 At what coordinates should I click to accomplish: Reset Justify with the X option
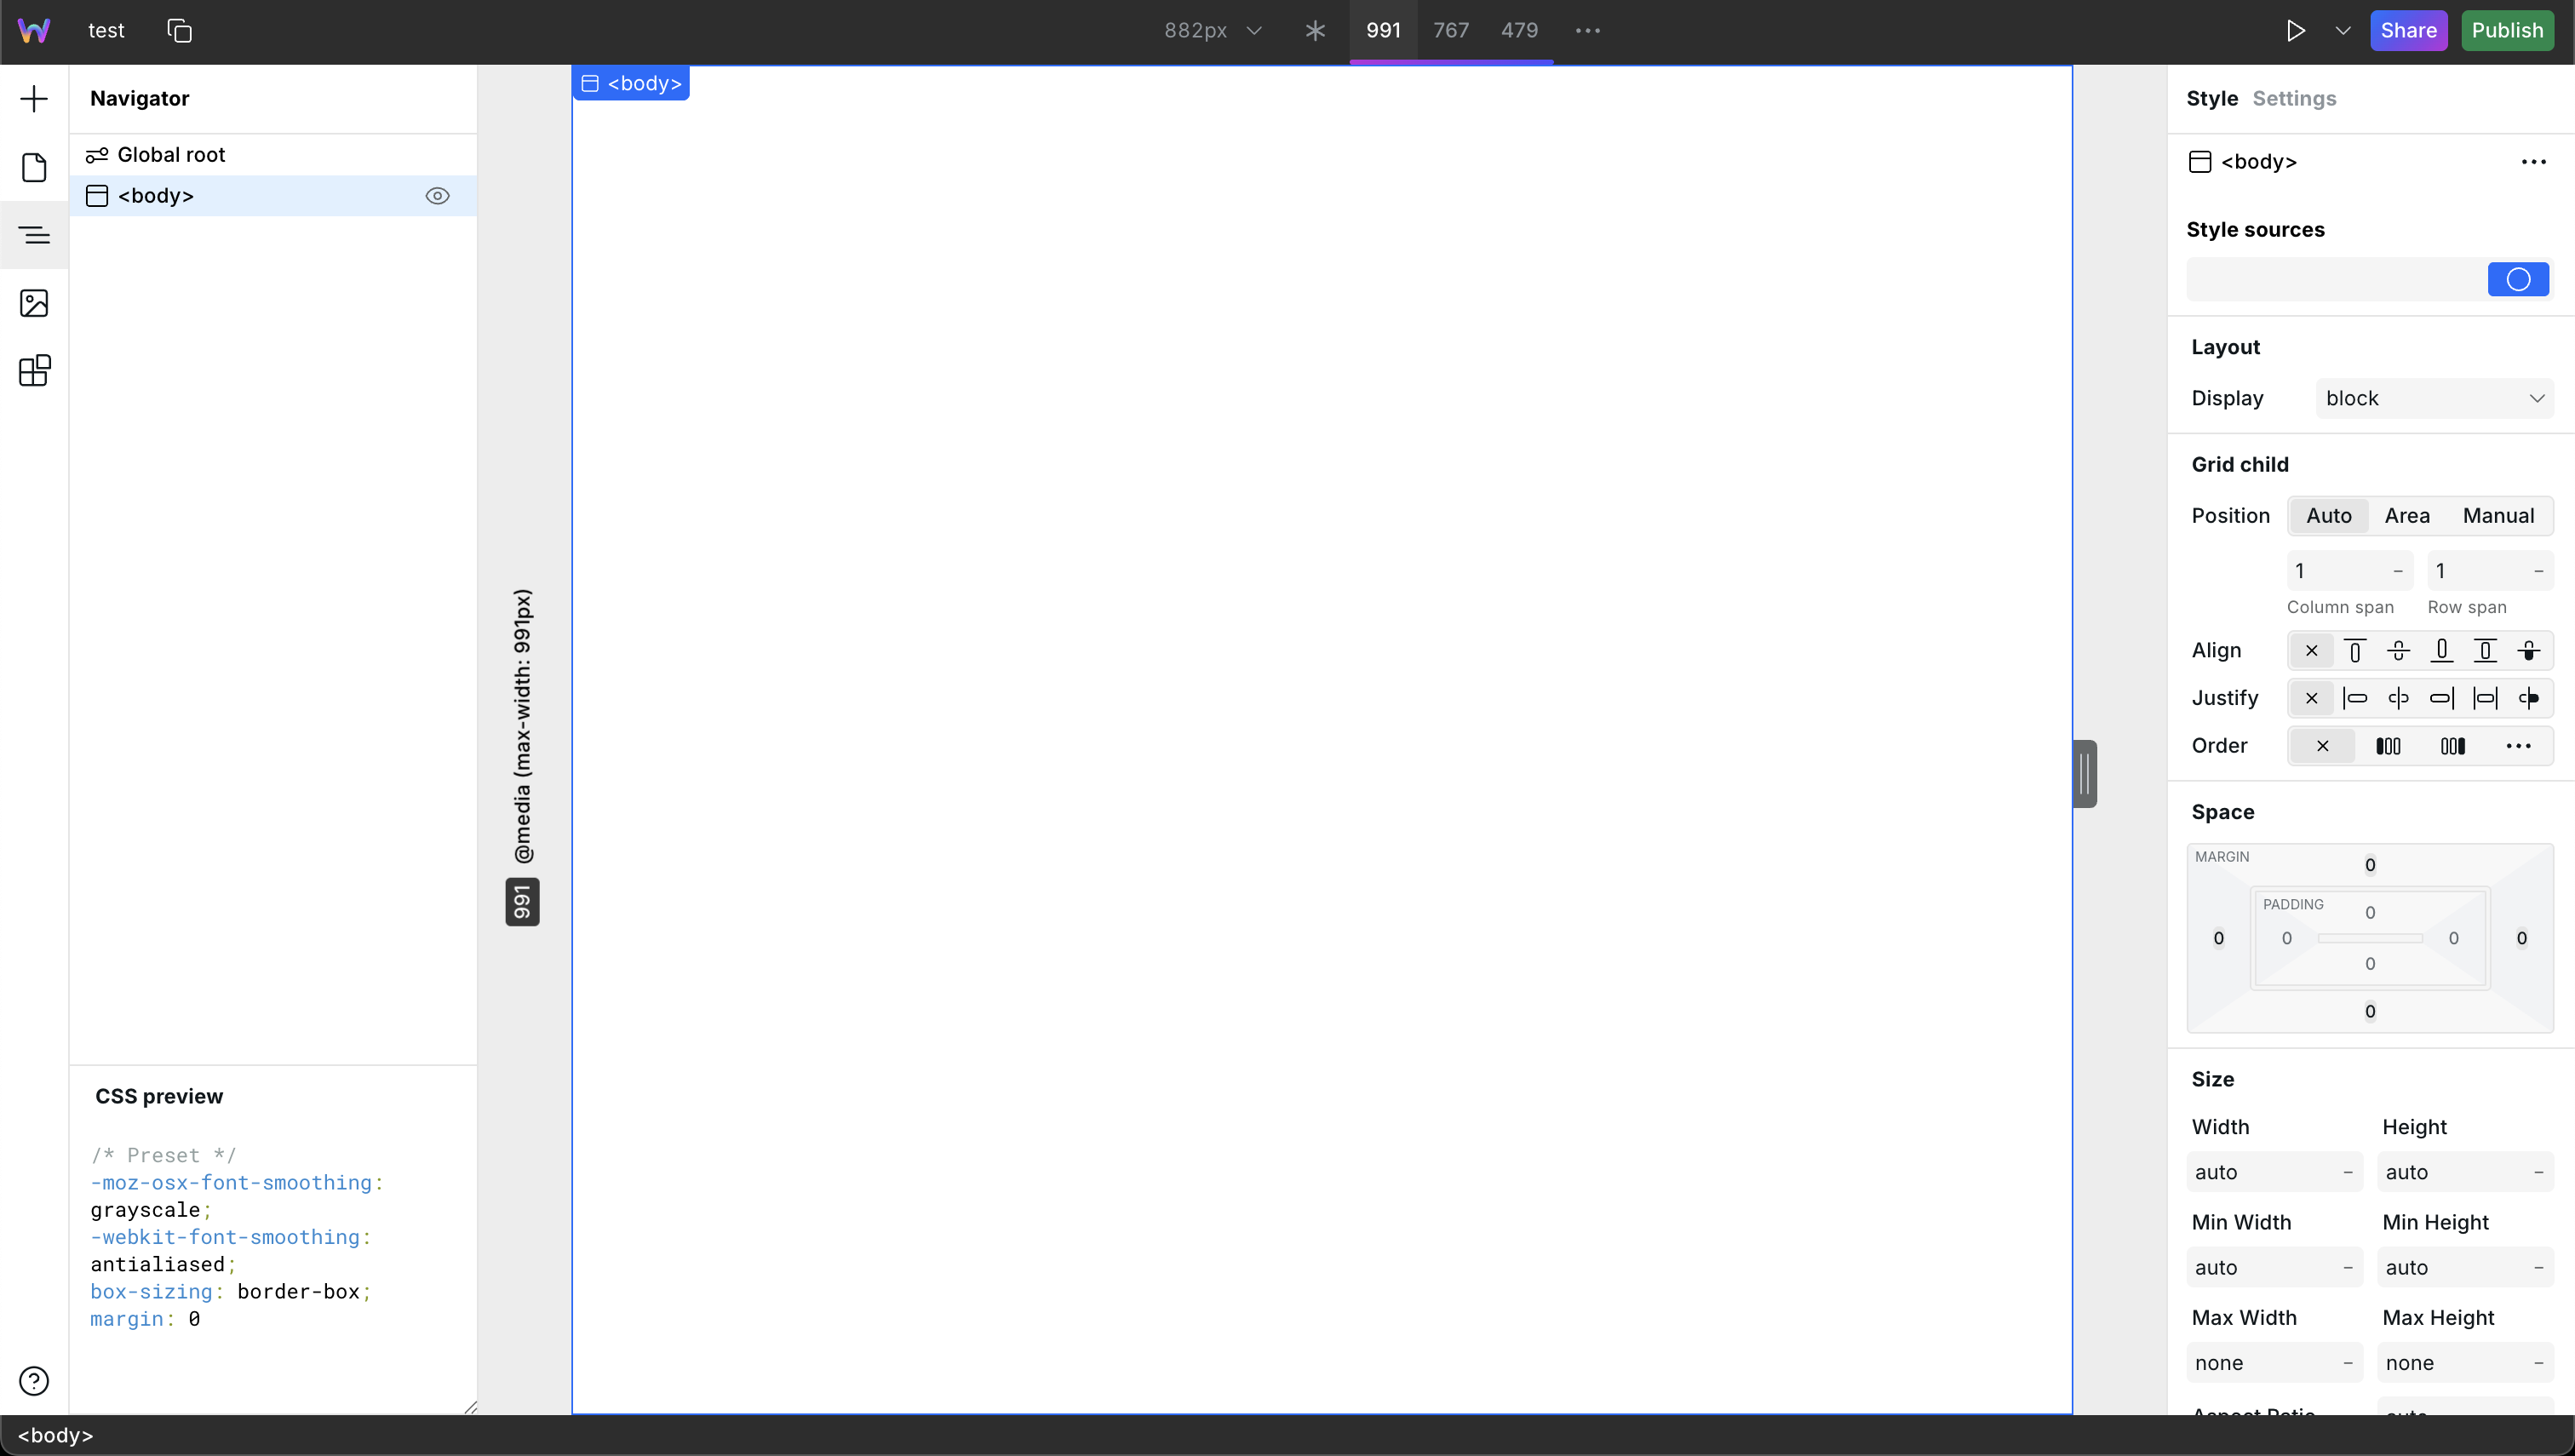click(2312, 698)
